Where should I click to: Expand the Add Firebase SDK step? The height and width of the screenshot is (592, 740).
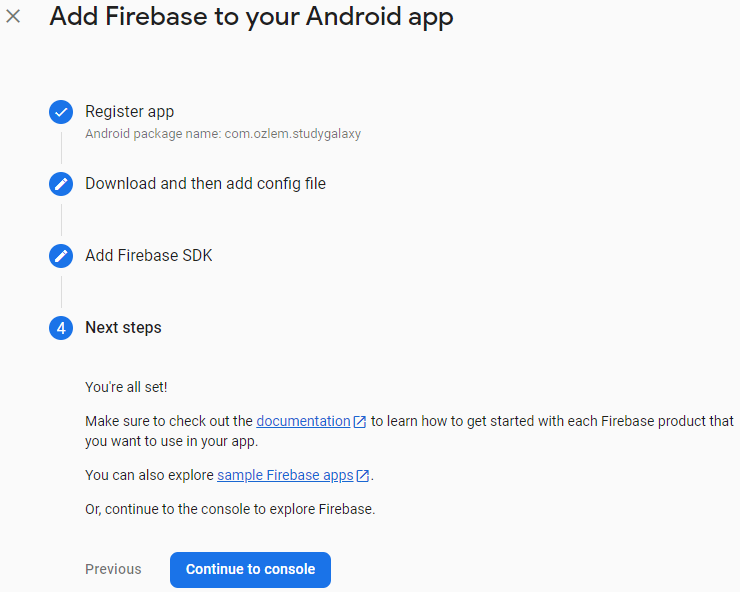149,255
